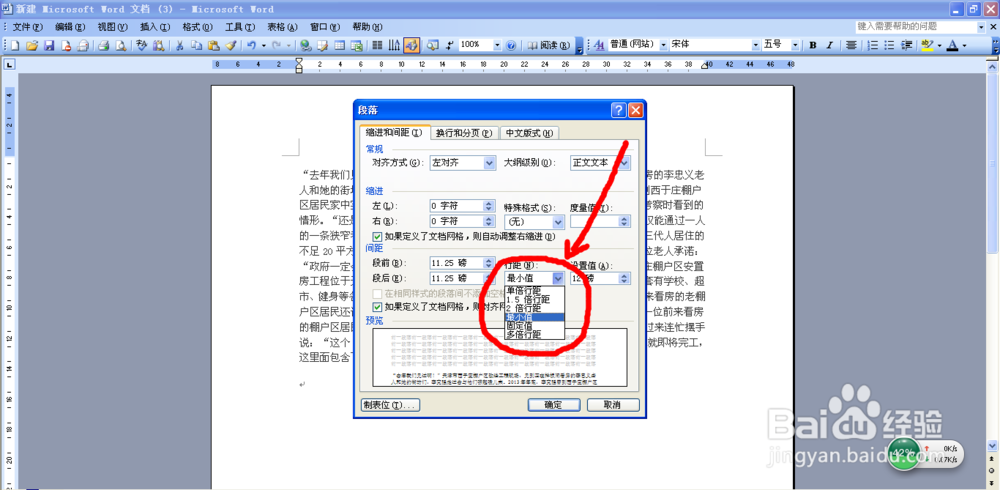Switch to the 中文版式 tab
Screen dimensions: 1000x490
(x=529, y=133)
